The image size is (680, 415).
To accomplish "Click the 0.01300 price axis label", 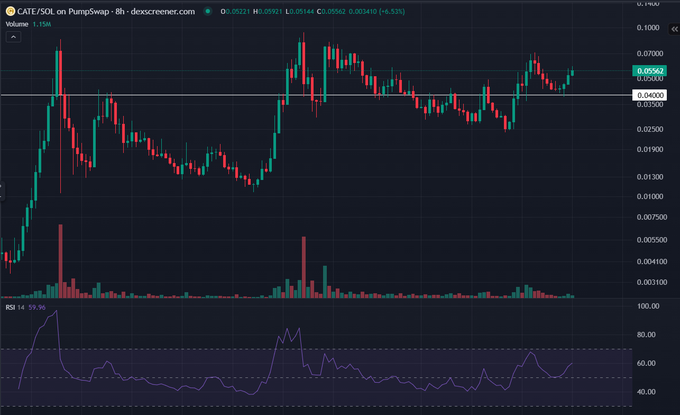I will coord(650,177).
